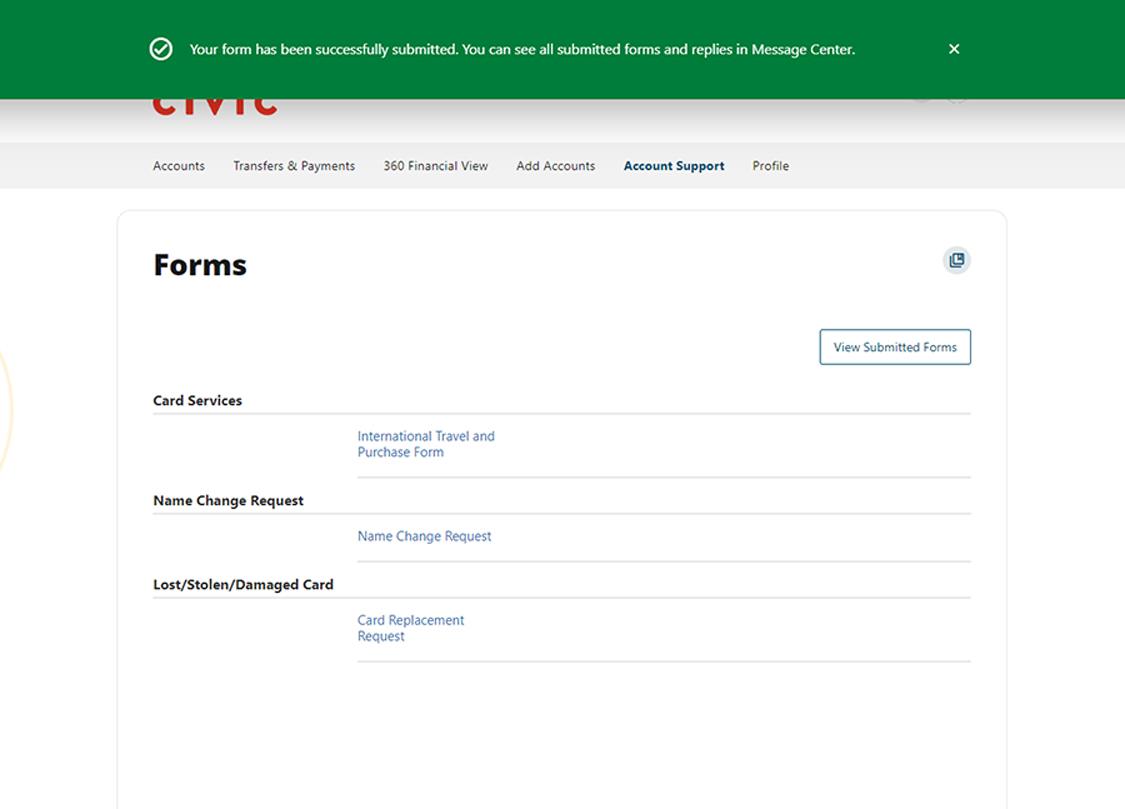The image size is (1125, 809).
Task: Select the Add Accounts tab
Action: pos(555,166)
